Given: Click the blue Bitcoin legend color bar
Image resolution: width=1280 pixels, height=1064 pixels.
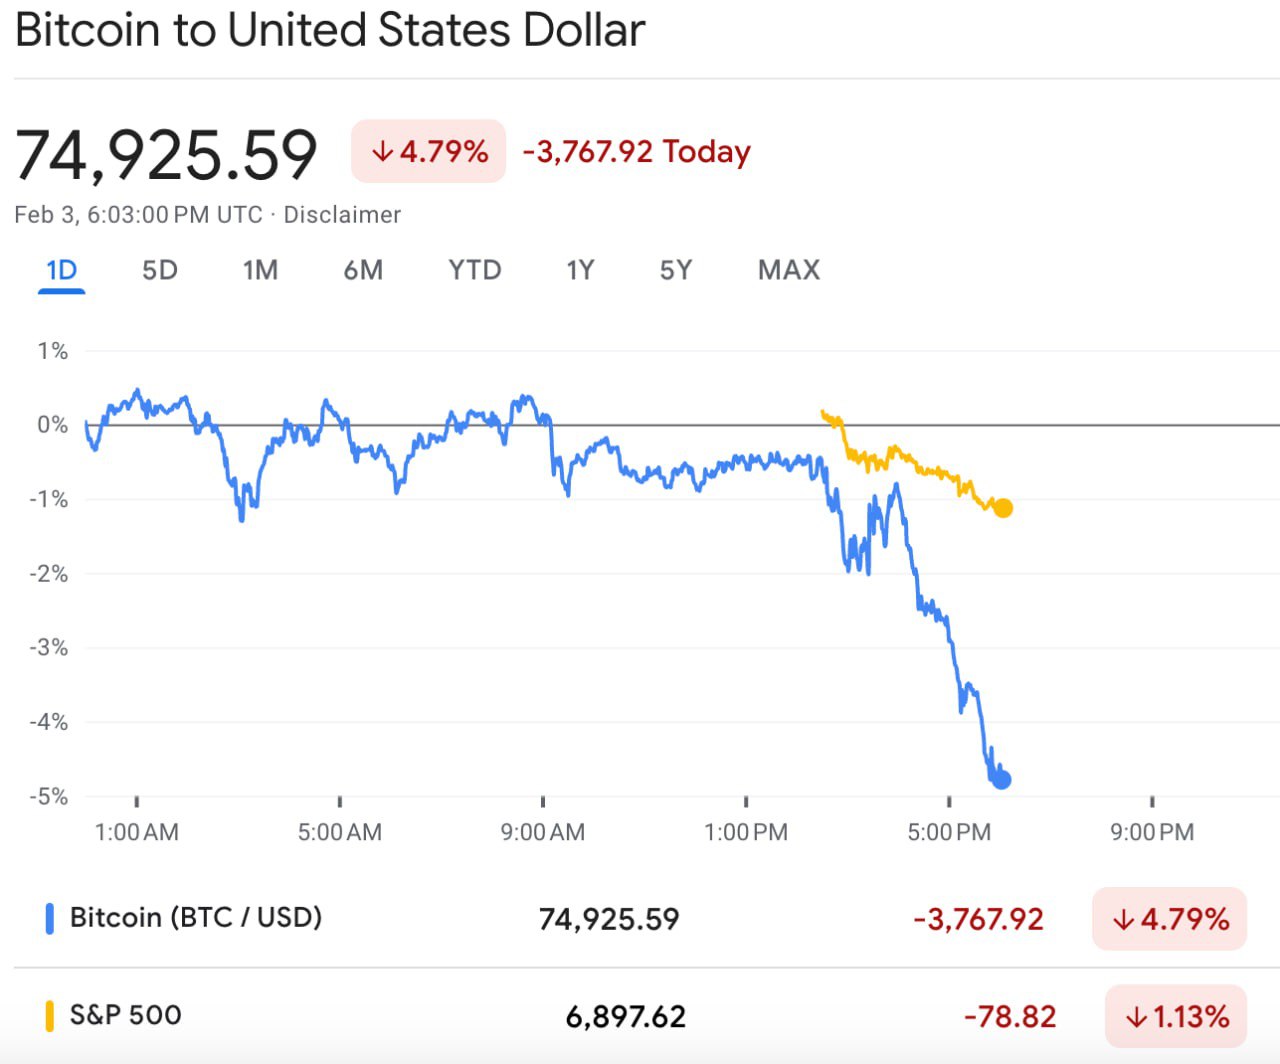Looking at the screenshot, I should coord(49,918).
